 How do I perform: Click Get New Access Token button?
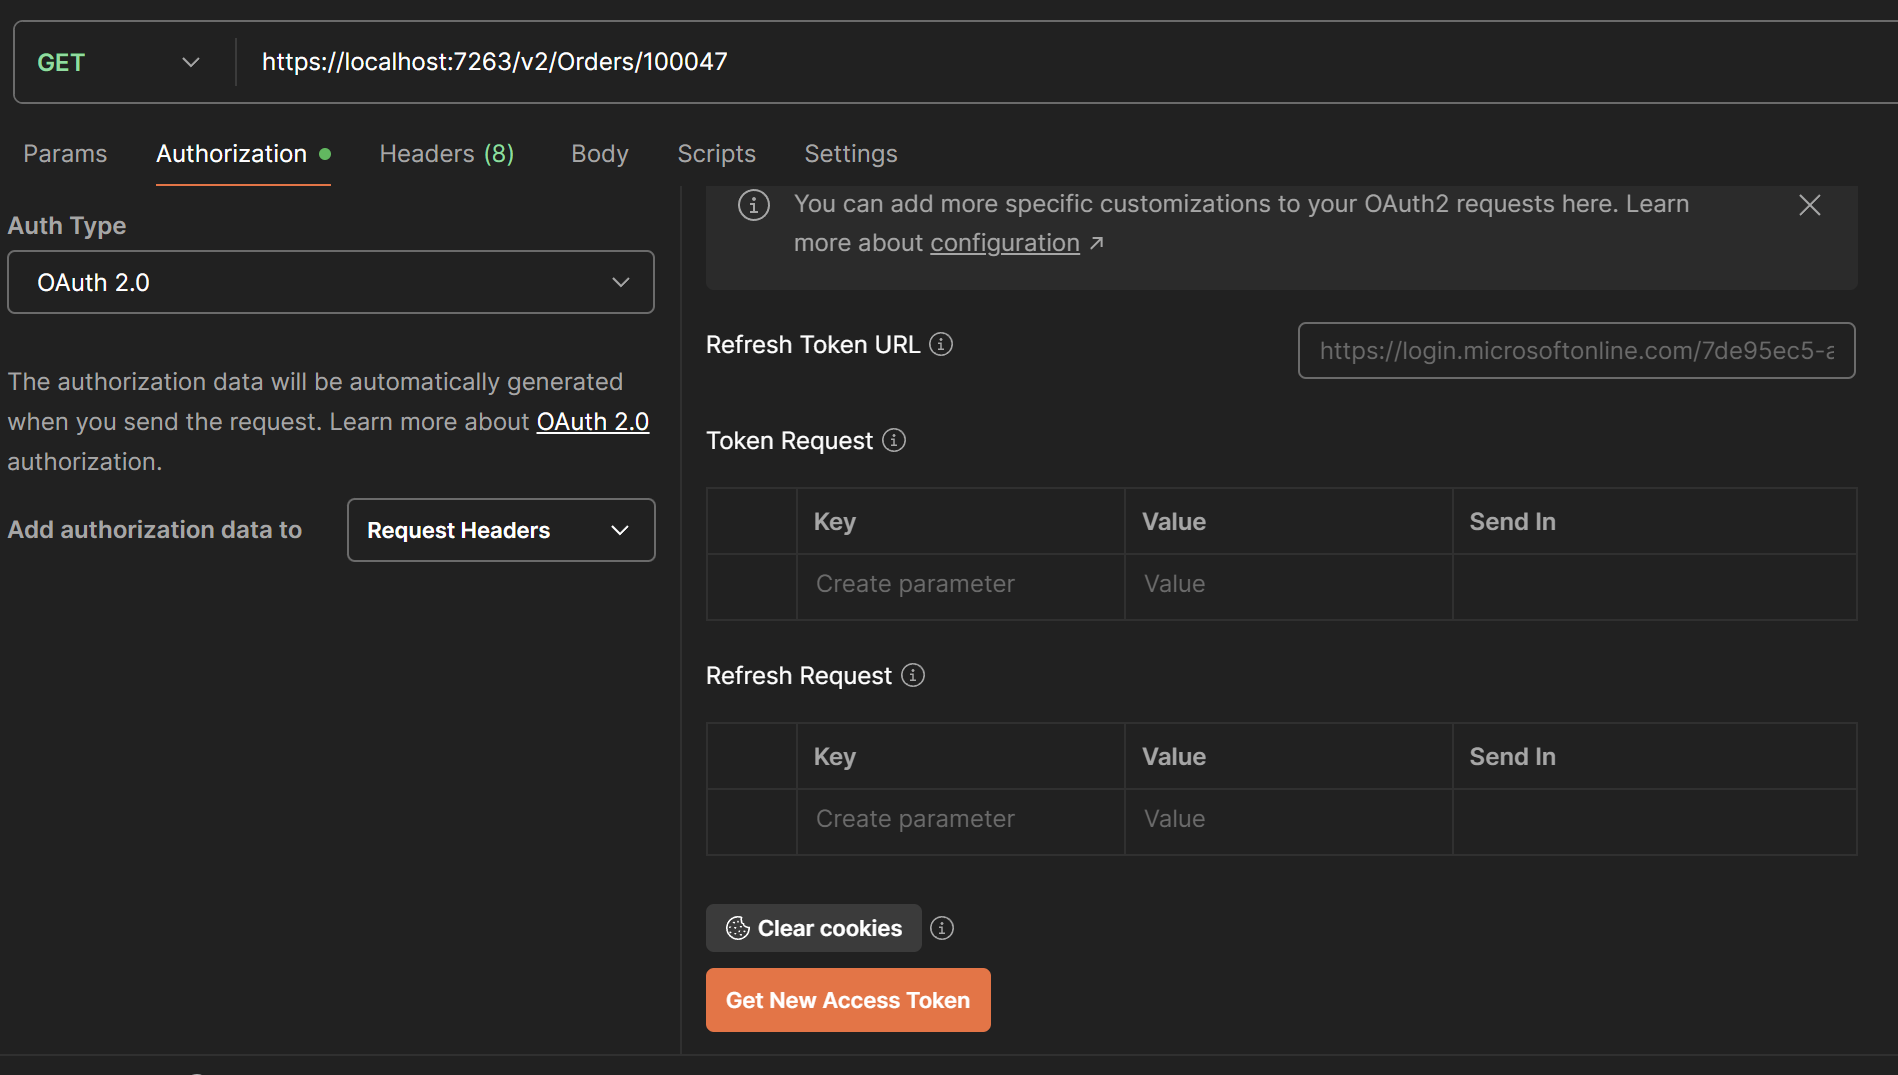[x=848, y=1000]
